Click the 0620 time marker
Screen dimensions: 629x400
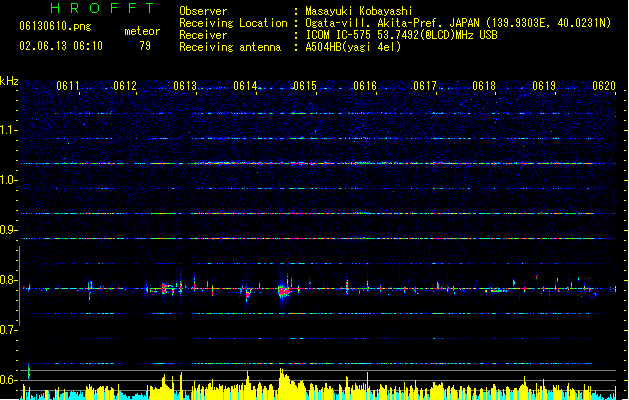604,86
